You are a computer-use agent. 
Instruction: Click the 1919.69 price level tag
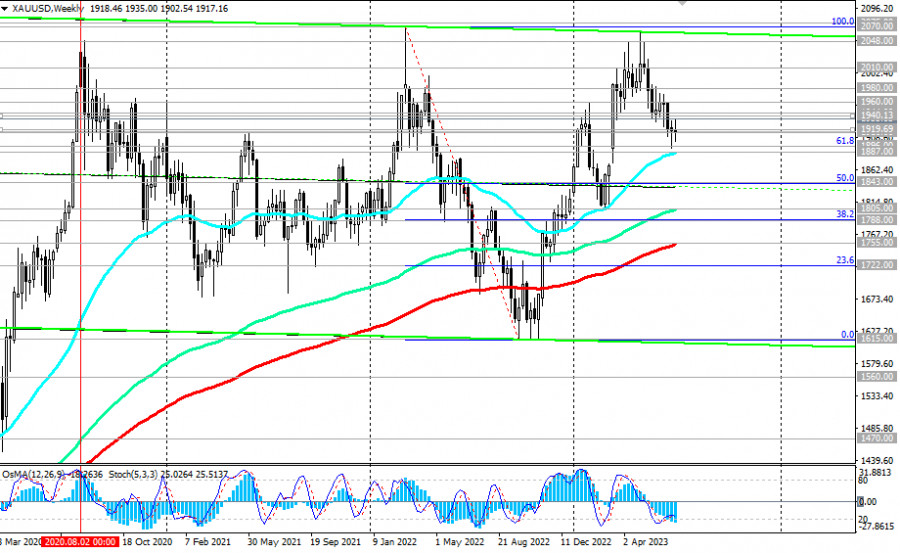coord(876,130)
